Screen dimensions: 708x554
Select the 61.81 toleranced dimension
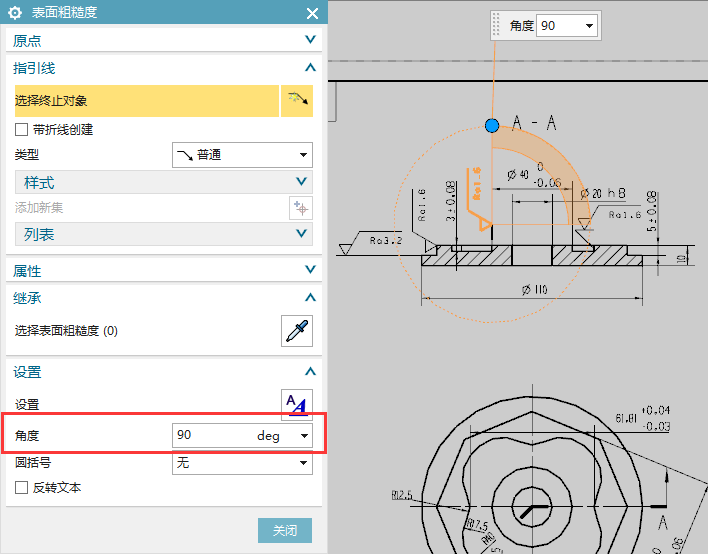tap(643, 419)
